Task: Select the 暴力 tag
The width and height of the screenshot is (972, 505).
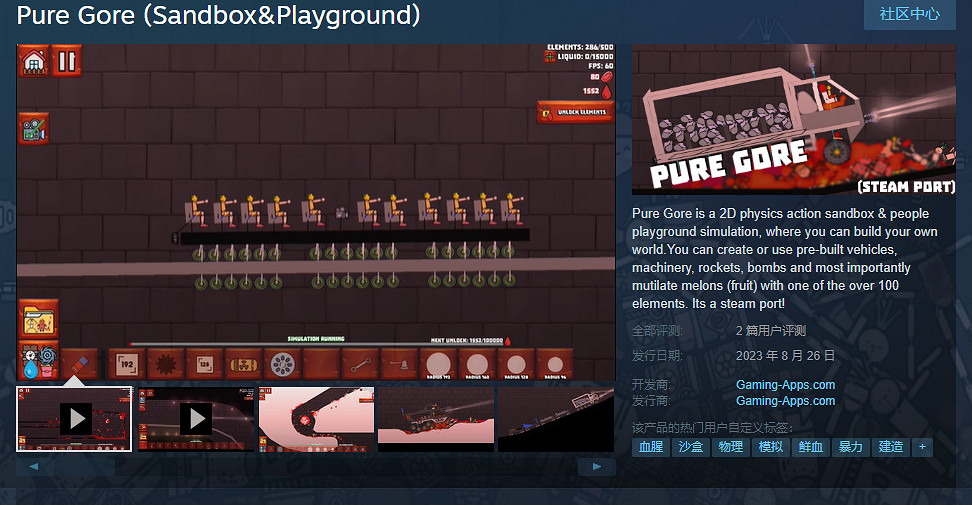Action: 850,447
